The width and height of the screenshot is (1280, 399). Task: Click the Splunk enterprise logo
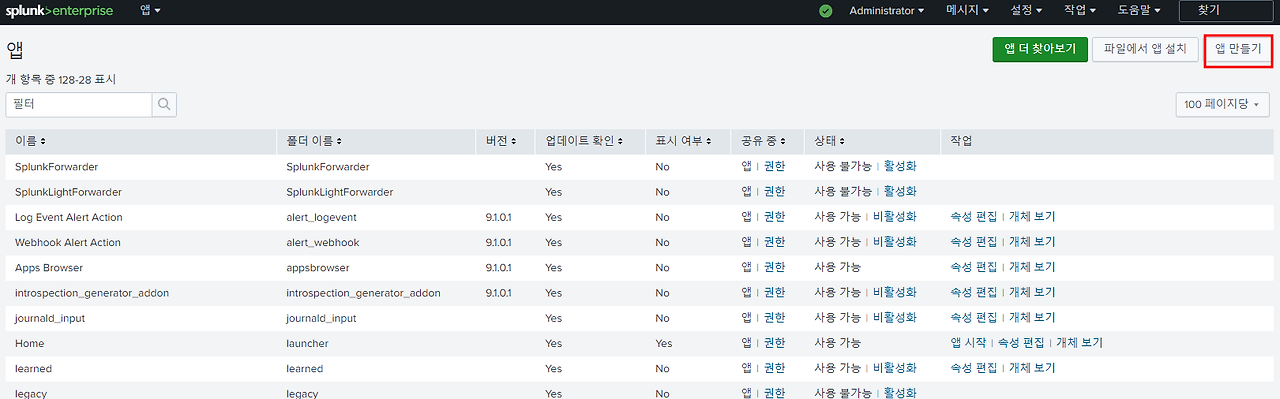[x=60, y=10]
